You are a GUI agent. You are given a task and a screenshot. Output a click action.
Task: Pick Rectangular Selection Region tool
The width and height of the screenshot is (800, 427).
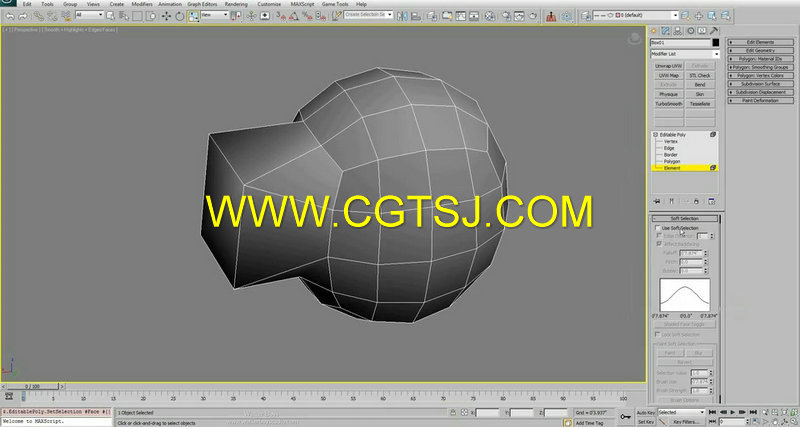(x=137, y=16)
